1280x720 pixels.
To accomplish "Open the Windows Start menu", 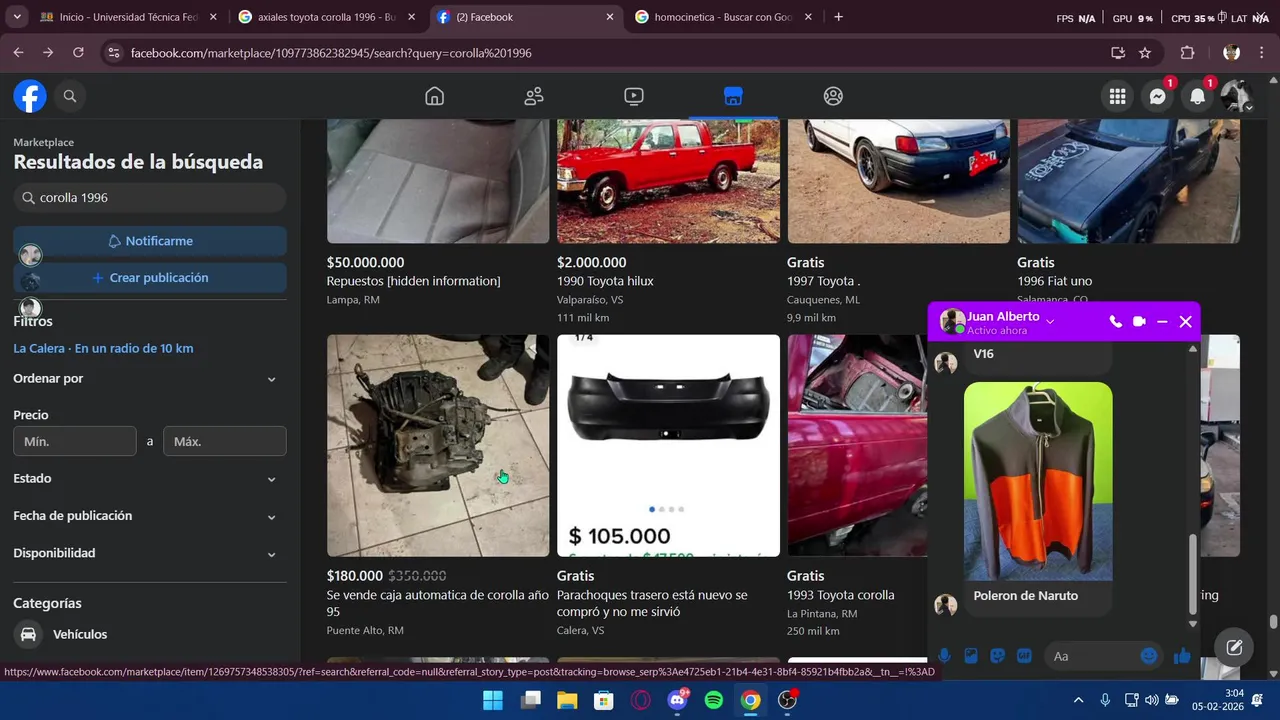I will pyautogui.click(x=494, y=700).
